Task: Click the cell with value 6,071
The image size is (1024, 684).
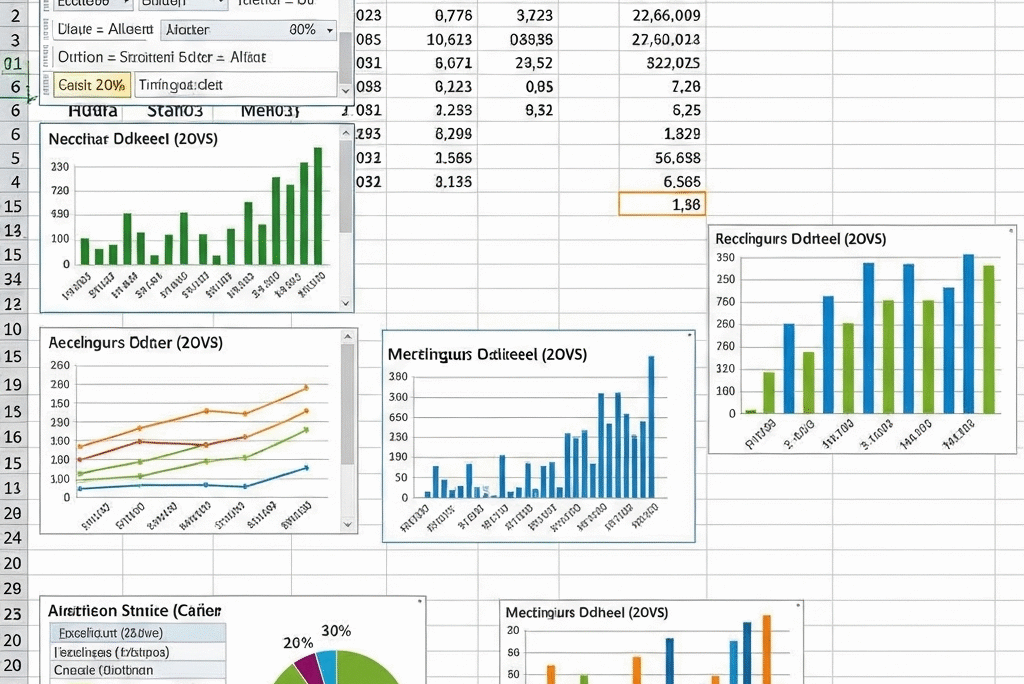Action: click(x=432, y=63)
